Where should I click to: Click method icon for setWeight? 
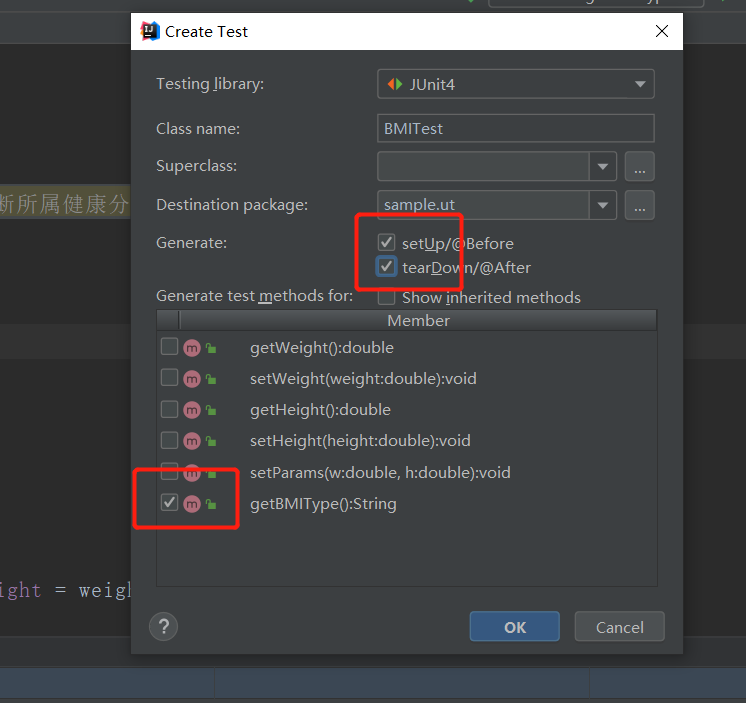192,379
